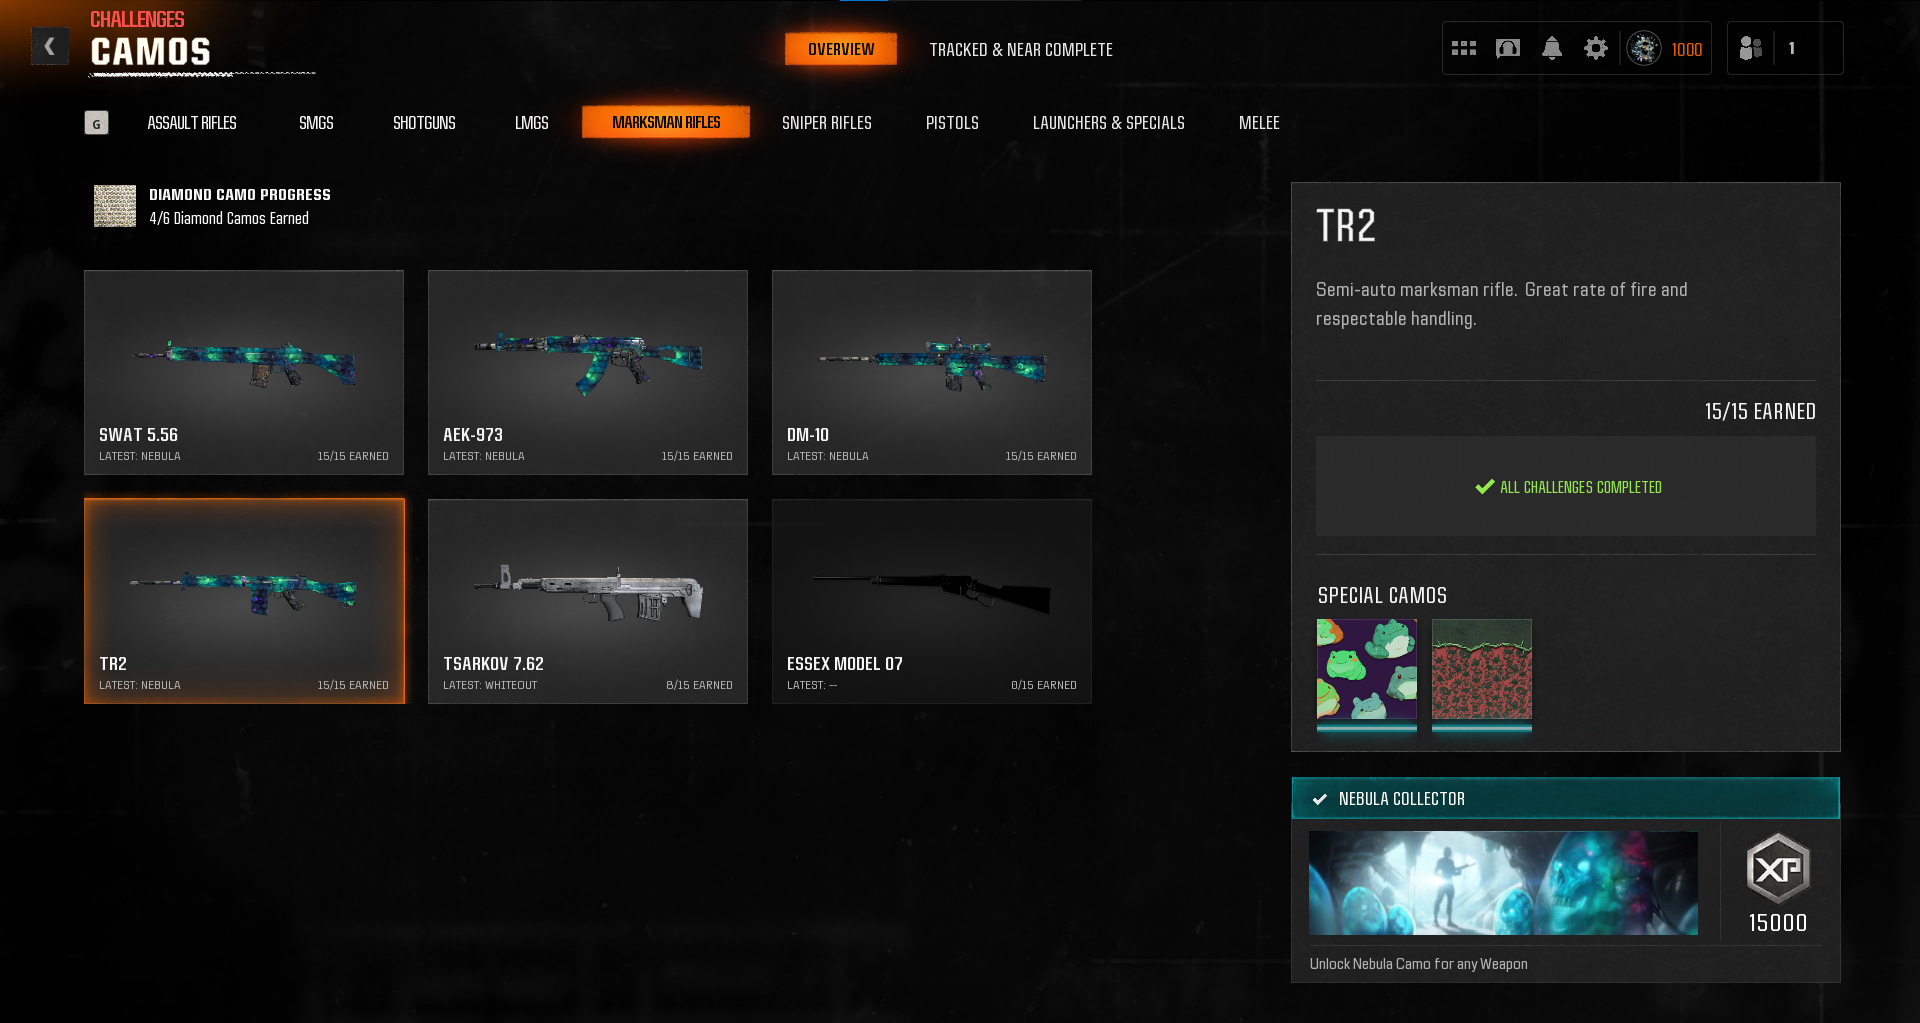This screenshot has height=1023, width=1920.
Task: Select the DM-10 weapon card
Action: coord(932,372)
